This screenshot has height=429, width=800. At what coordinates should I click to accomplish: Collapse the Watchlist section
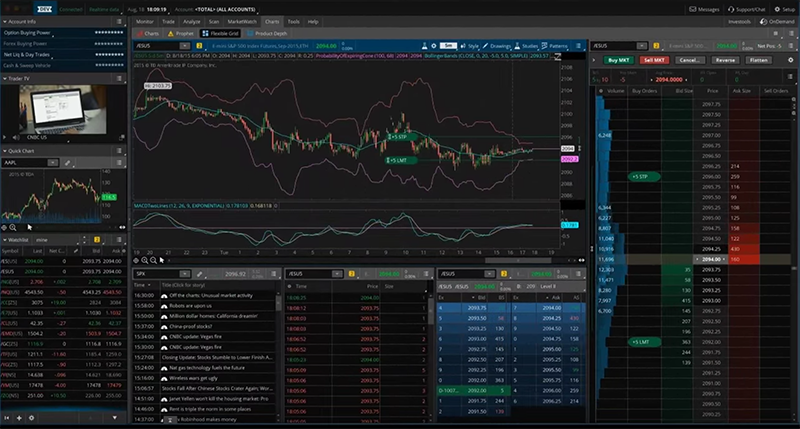[x=5, y=240]
